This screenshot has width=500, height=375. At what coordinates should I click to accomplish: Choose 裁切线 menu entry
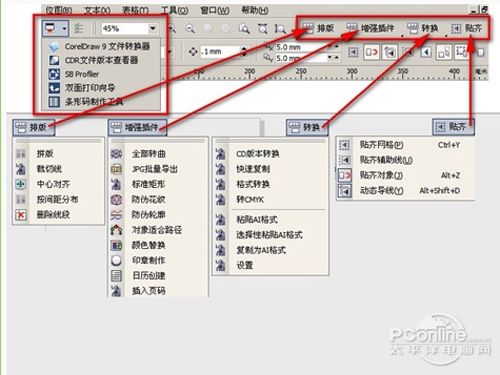pyautogui.click(x=58, y=169)
